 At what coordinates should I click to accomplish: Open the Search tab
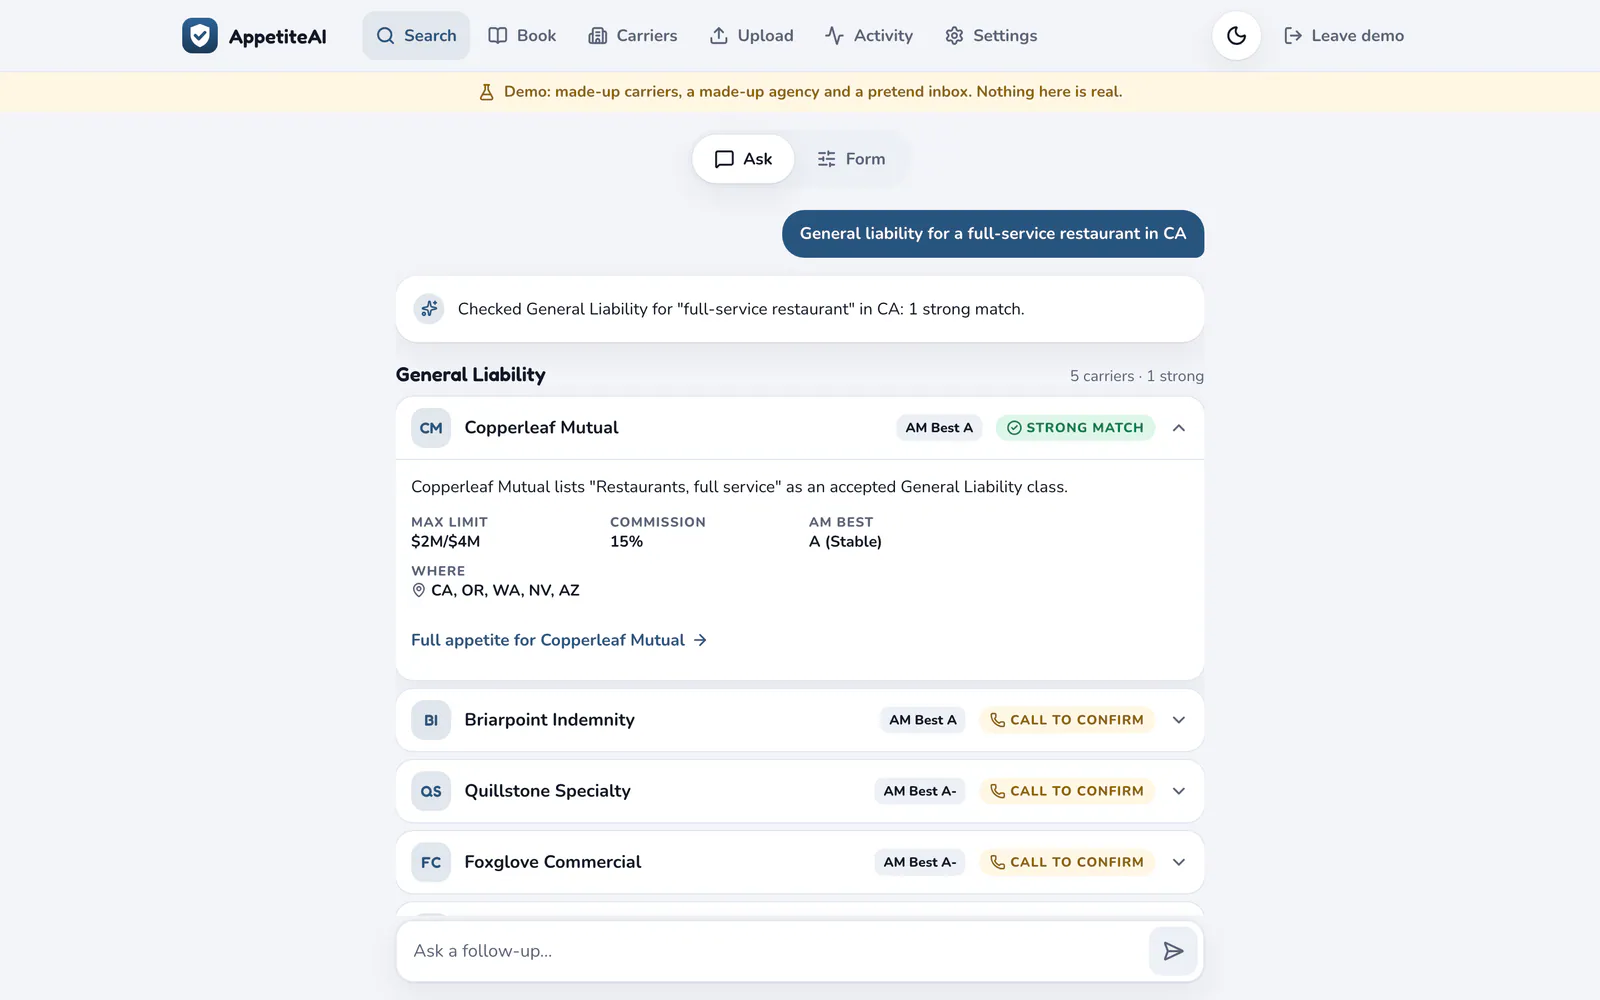point(416,36)
